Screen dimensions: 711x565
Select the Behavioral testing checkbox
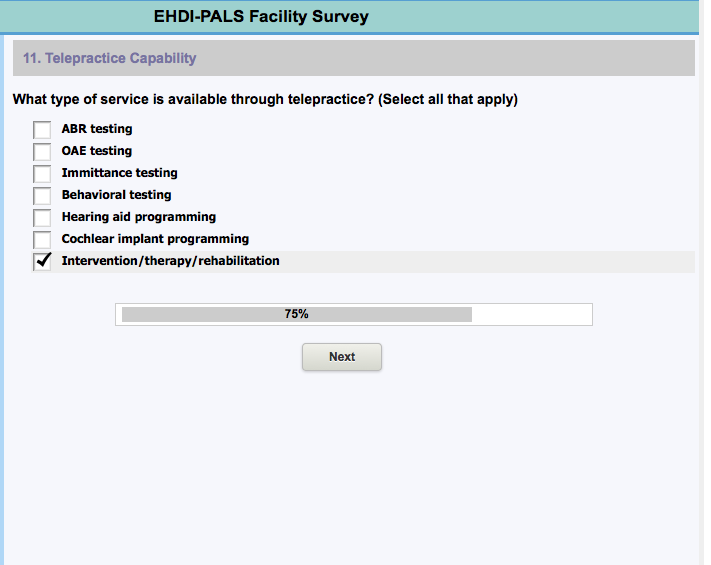(42, 196)
